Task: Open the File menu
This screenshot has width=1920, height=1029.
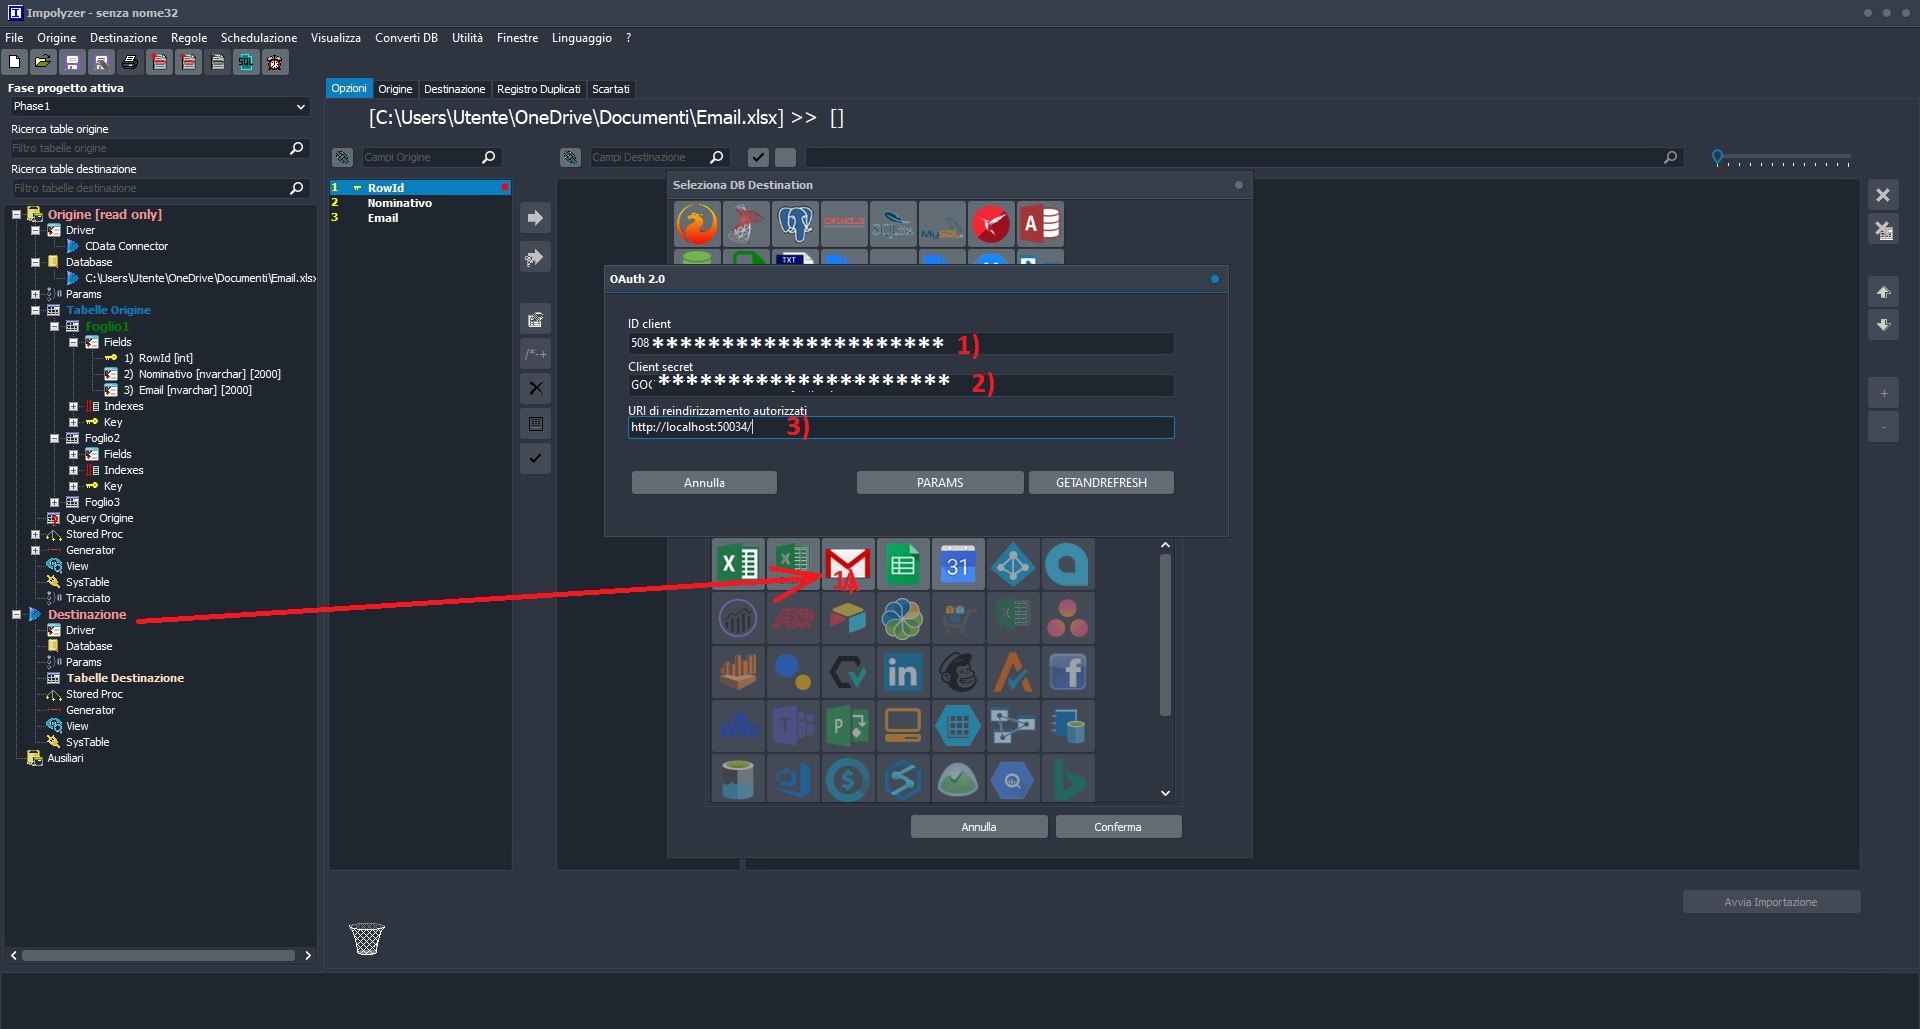Action: tap(14, 38)
